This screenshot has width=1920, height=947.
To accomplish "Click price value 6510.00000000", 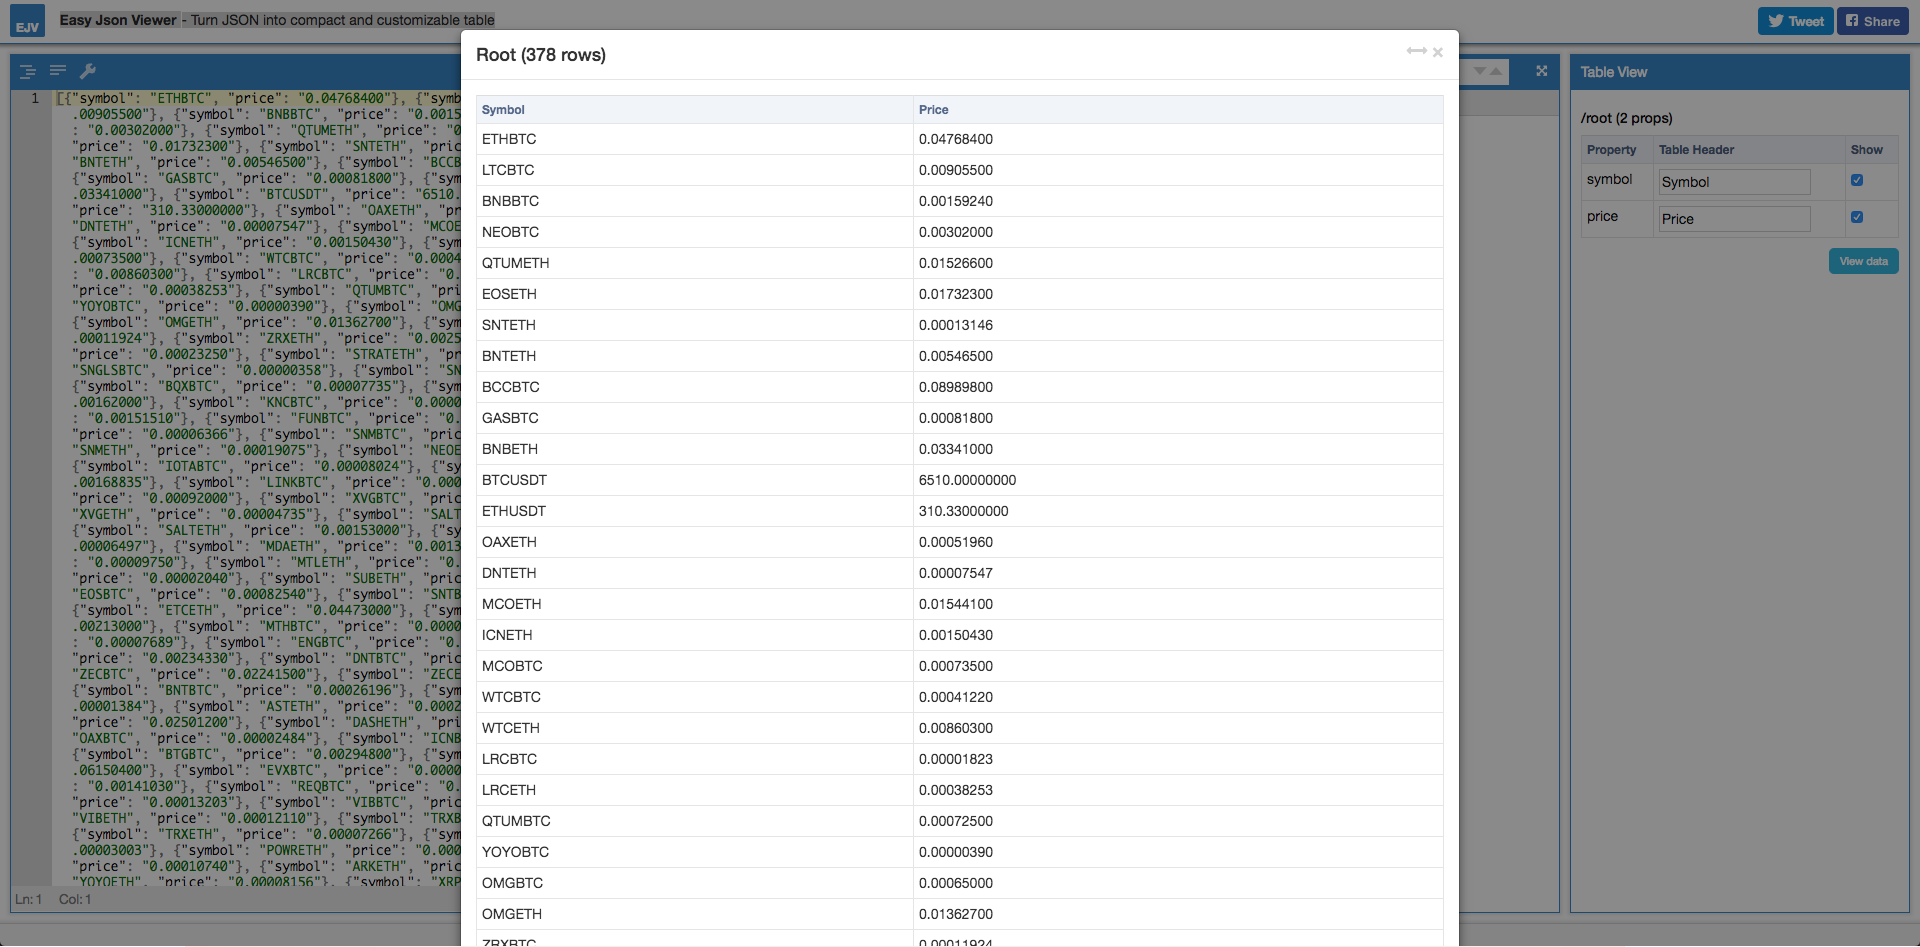I will [x=967, y=480].
